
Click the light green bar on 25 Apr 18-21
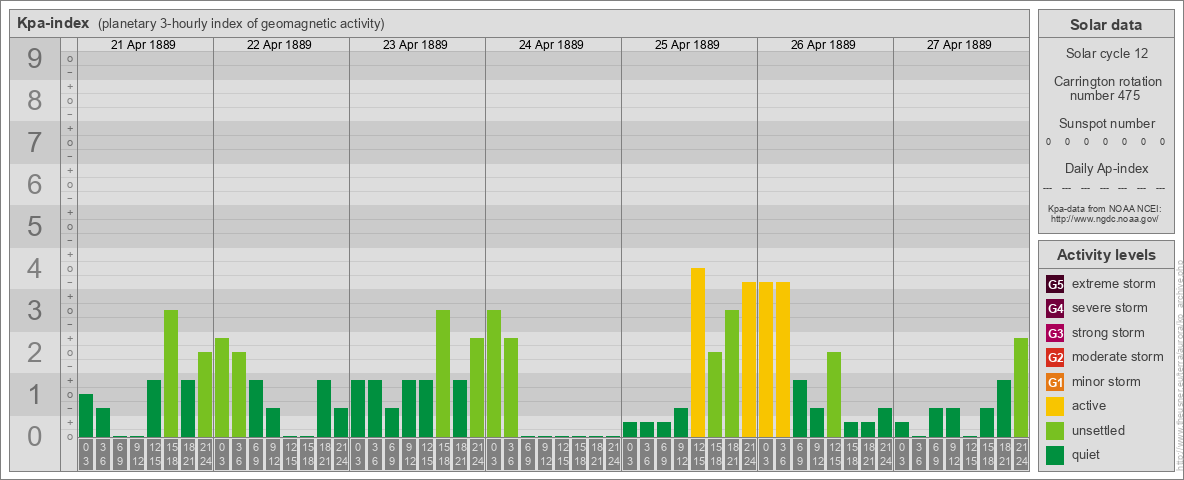click(732, 374)
